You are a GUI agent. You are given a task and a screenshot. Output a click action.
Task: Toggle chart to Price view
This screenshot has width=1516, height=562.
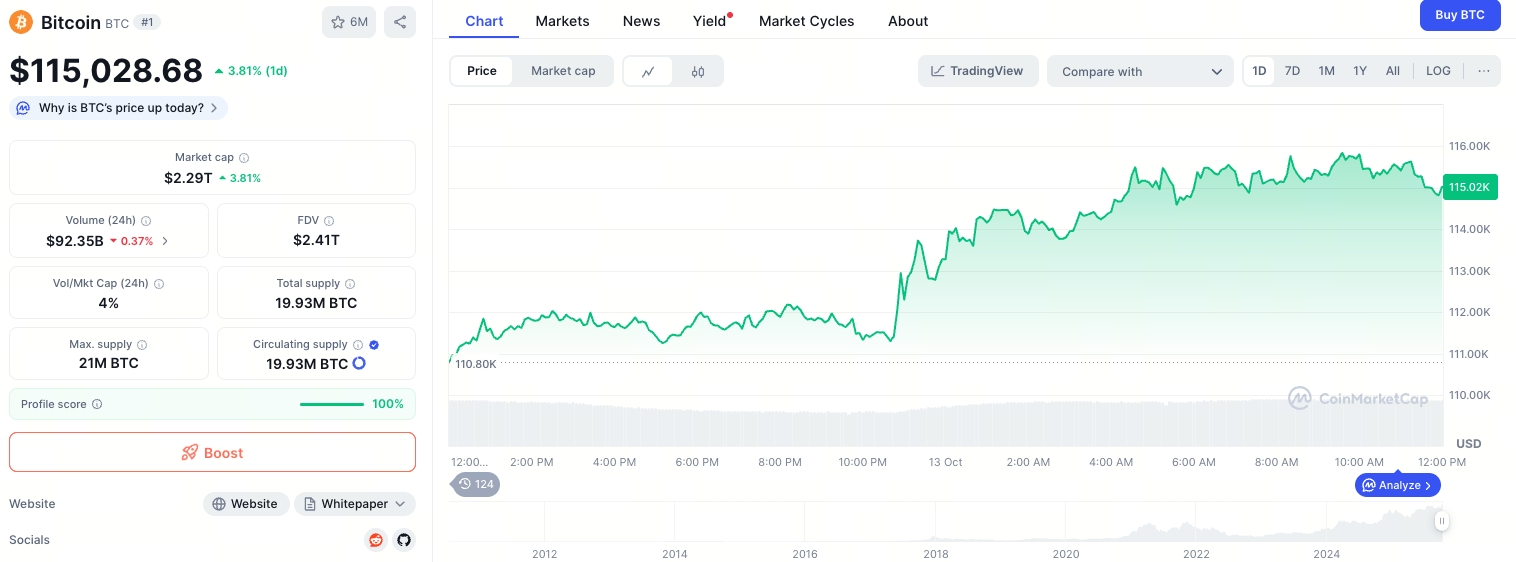click(482, 71)
